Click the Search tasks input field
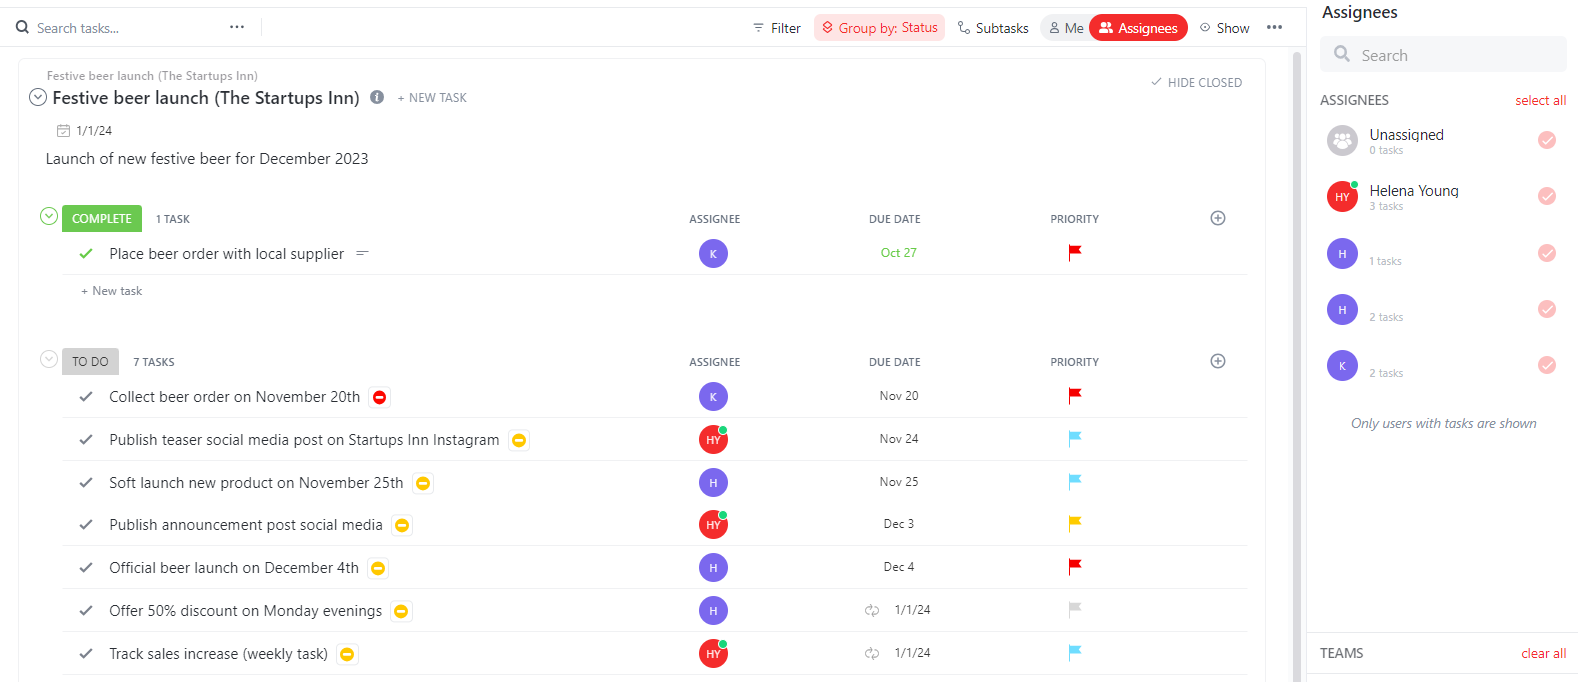This screenshot has height=697, width=1578. tap(120, 28)
